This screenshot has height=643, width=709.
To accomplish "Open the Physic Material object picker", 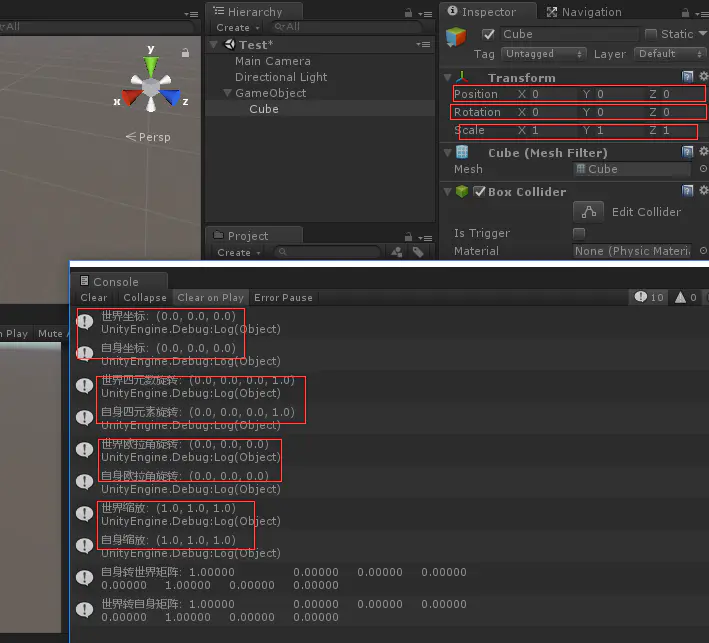I will tap(703, 251).
